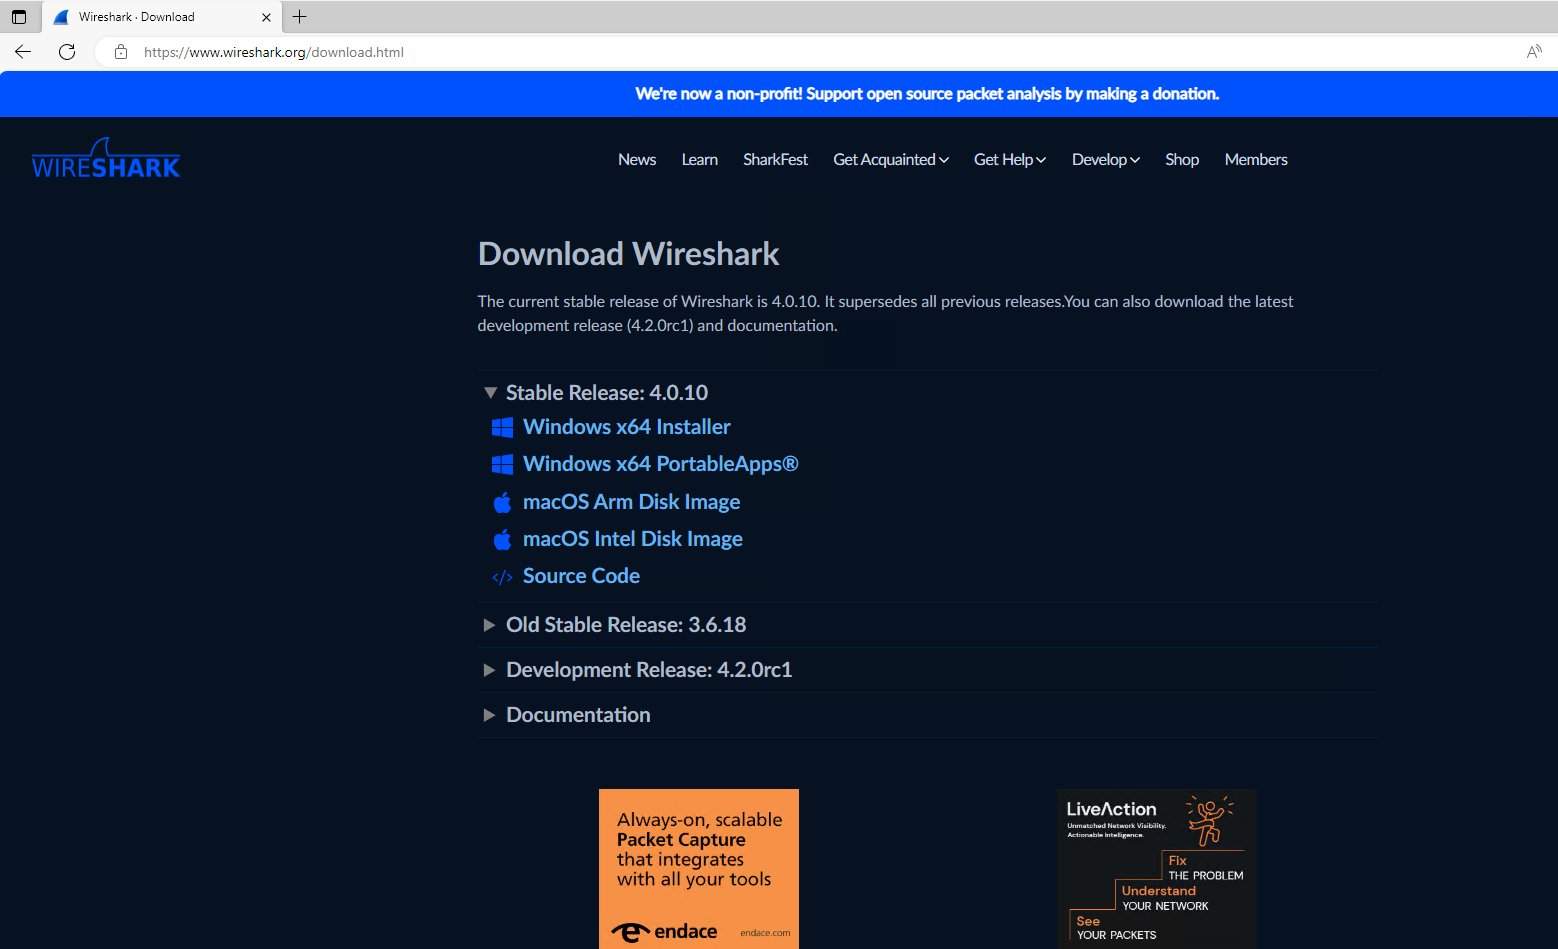Open the Develop dropdown menu
The width and height of the screenshot is (1558, 949).
(x=1105, y=159)
